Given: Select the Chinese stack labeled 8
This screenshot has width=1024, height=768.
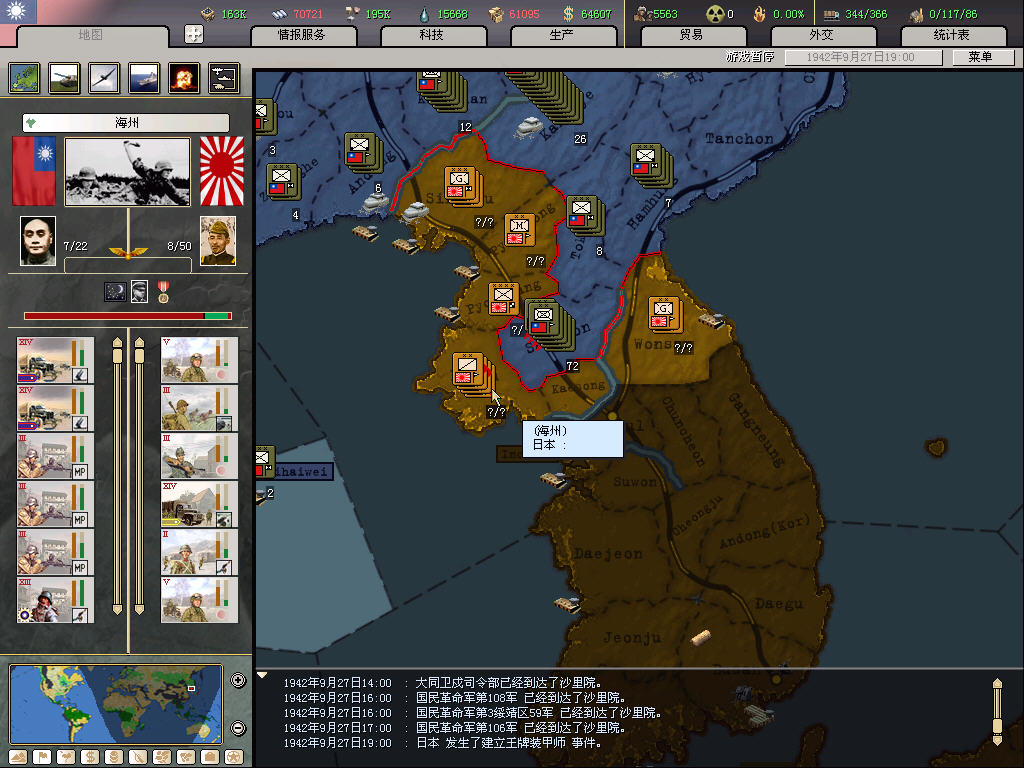Looking at the screenshot, I should (585, 215).
